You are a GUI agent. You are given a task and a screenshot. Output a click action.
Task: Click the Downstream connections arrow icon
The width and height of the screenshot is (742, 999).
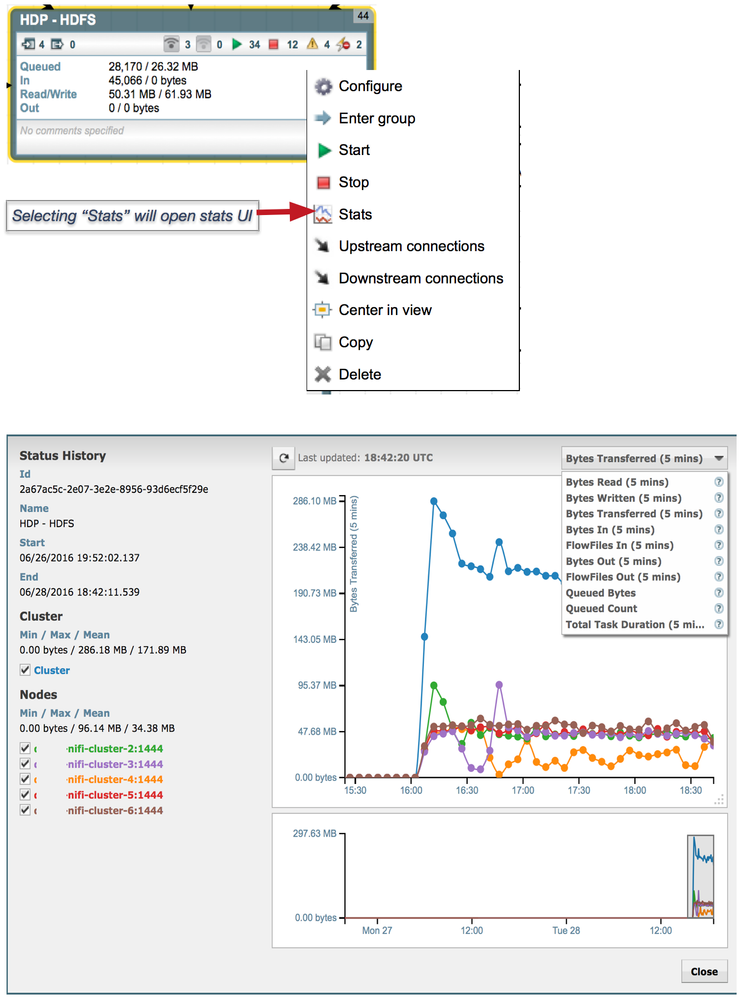(x=323, y=278)
